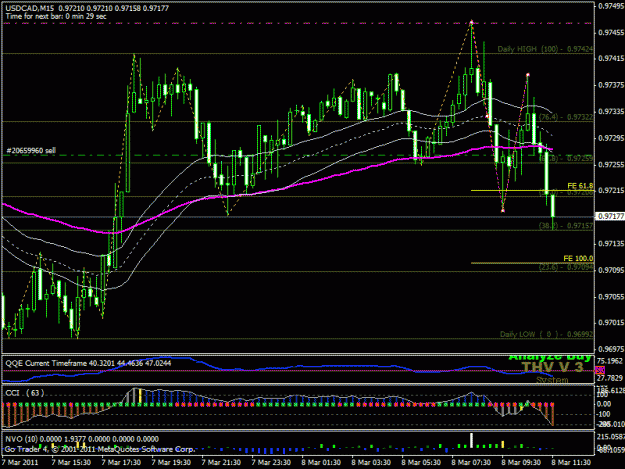Select the '(76.4) - 0.97322' Fibonacci label
Image resolution: width=625 pixels, height=469 pixels.
click(x=566, y=117)
